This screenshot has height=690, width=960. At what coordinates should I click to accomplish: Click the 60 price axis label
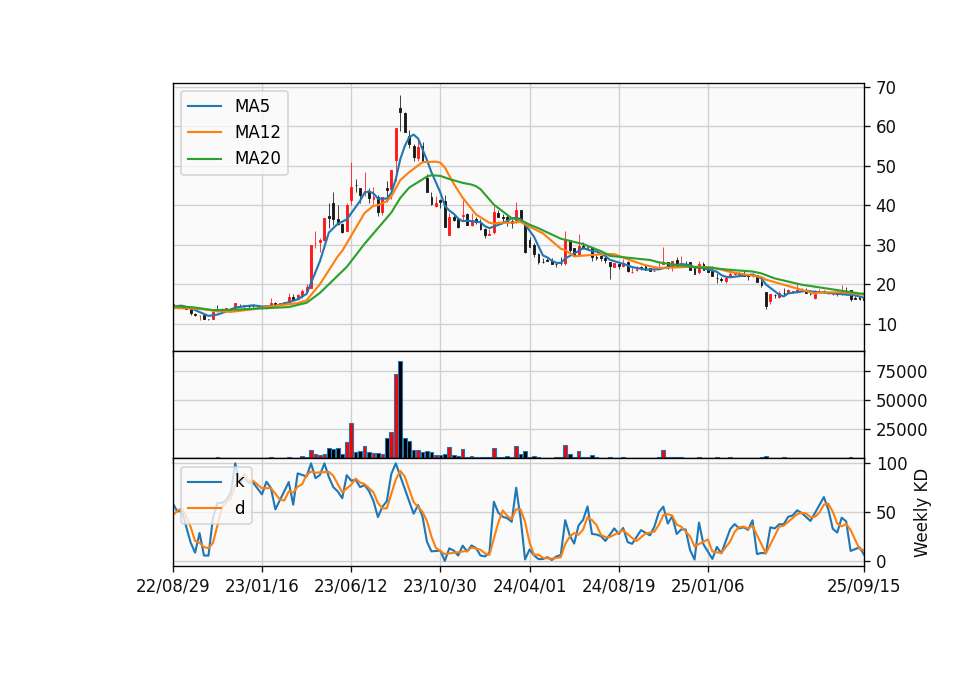click(x=886, y=127)
